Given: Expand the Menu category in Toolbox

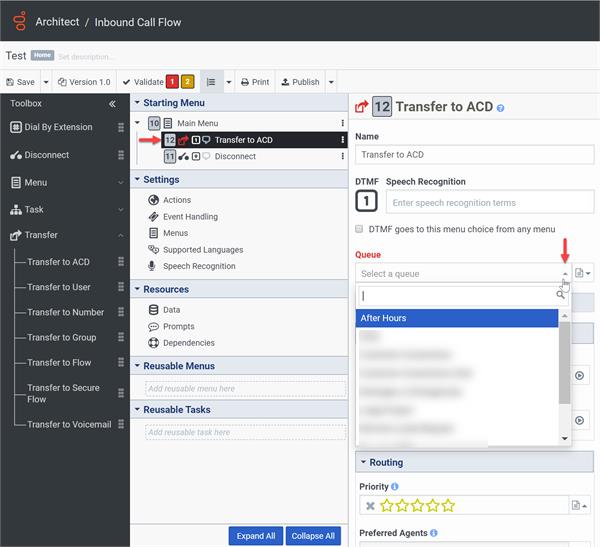Looking at the screenshot, I should coord(121,183).
